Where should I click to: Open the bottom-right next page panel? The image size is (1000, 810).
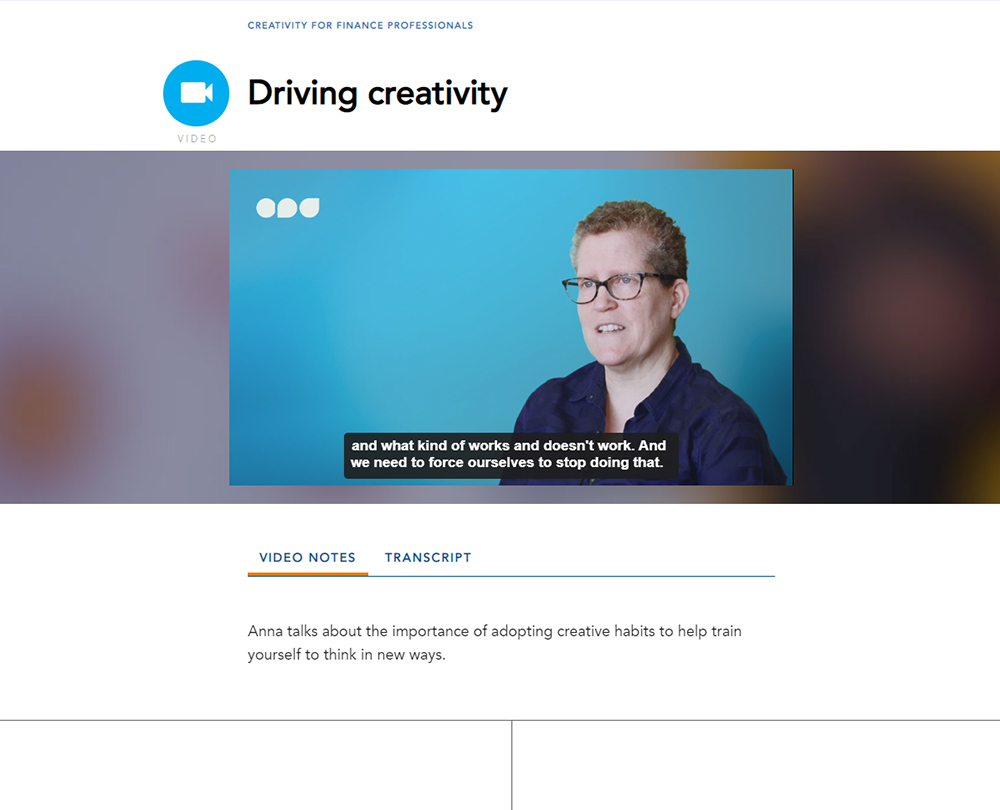click(x=756, y=765)
